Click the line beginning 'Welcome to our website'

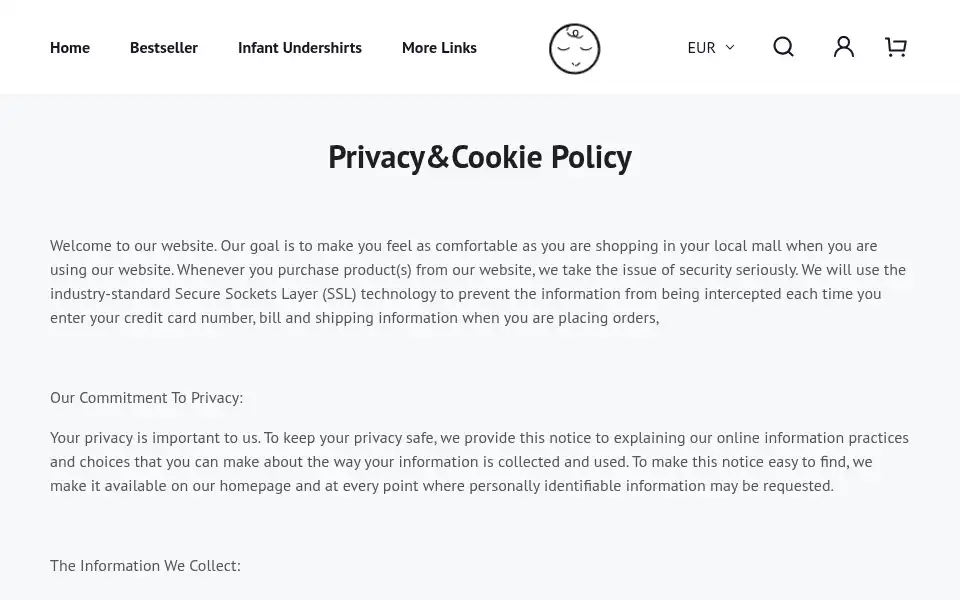click(x=463, y=246)
